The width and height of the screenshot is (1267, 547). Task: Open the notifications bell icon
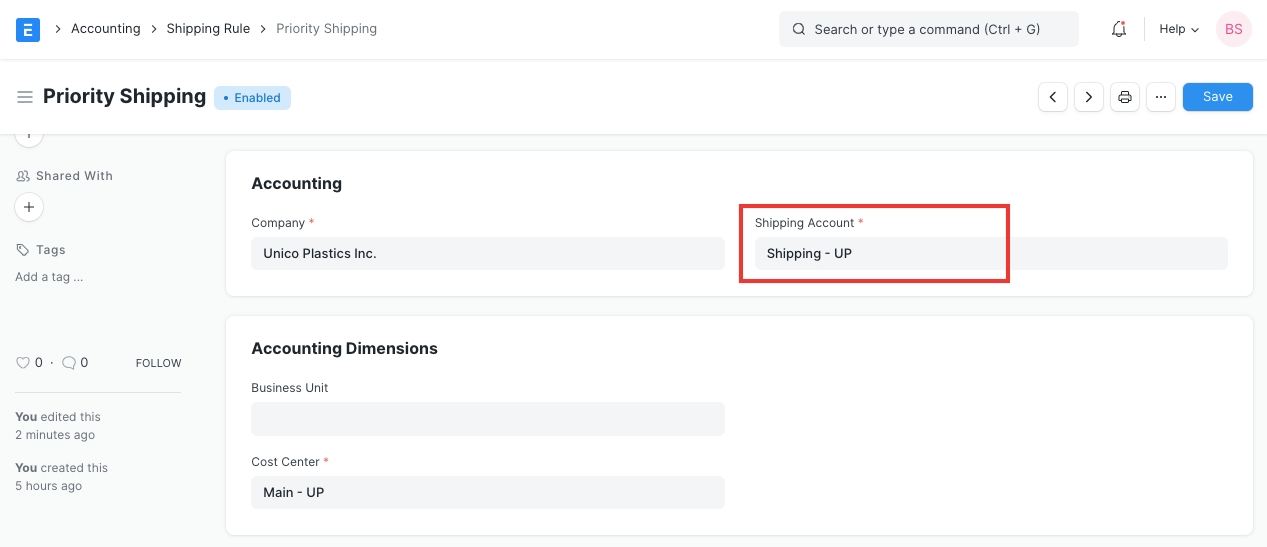[x=1119, y=29]
